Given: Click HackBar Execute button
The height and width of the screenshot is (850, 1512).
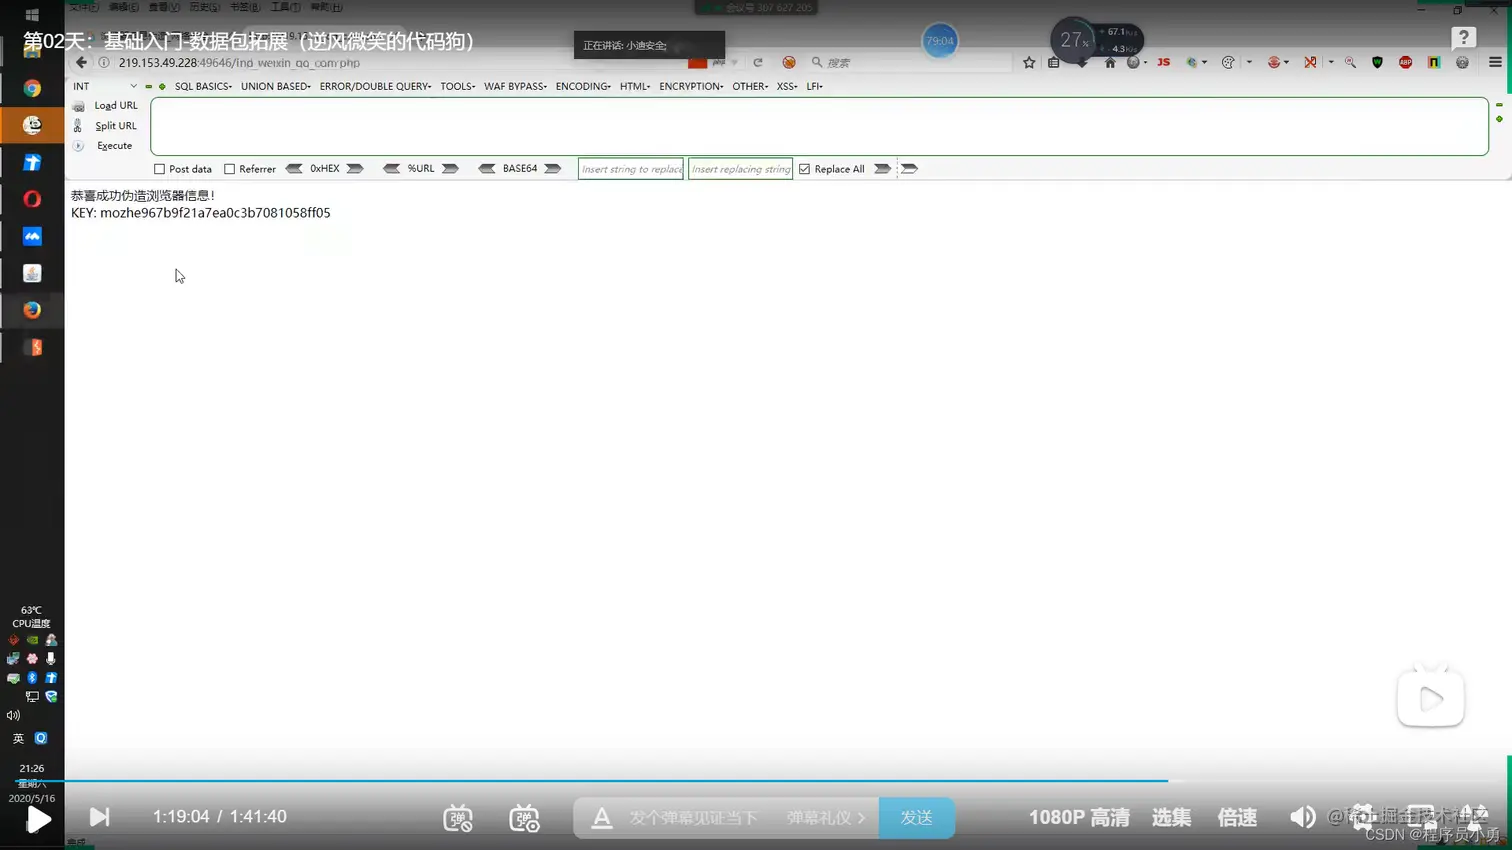Looking at the screenshot, I should point(104,145).
